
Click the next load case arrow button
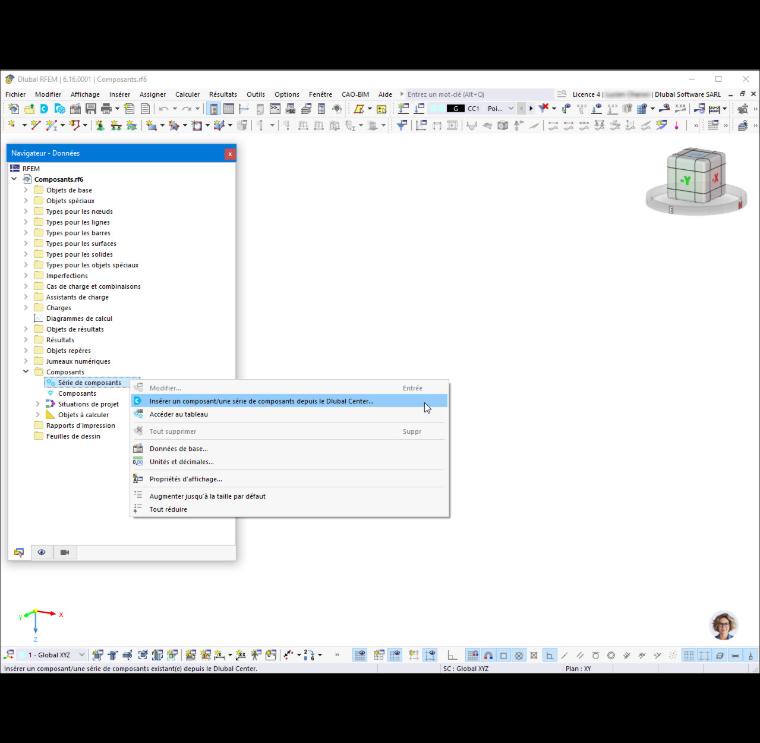pyautogui.click(x=531, y=109)
